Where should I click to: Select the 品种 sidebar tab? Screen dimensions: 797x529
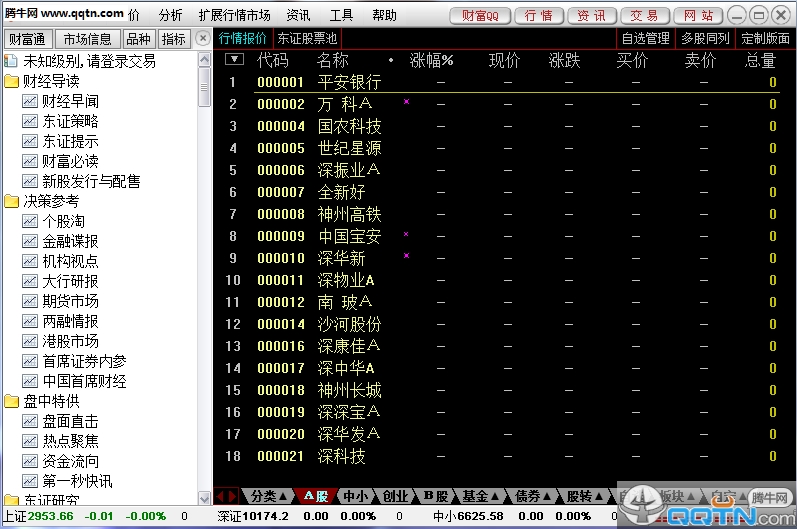click(x=138, y=39)
